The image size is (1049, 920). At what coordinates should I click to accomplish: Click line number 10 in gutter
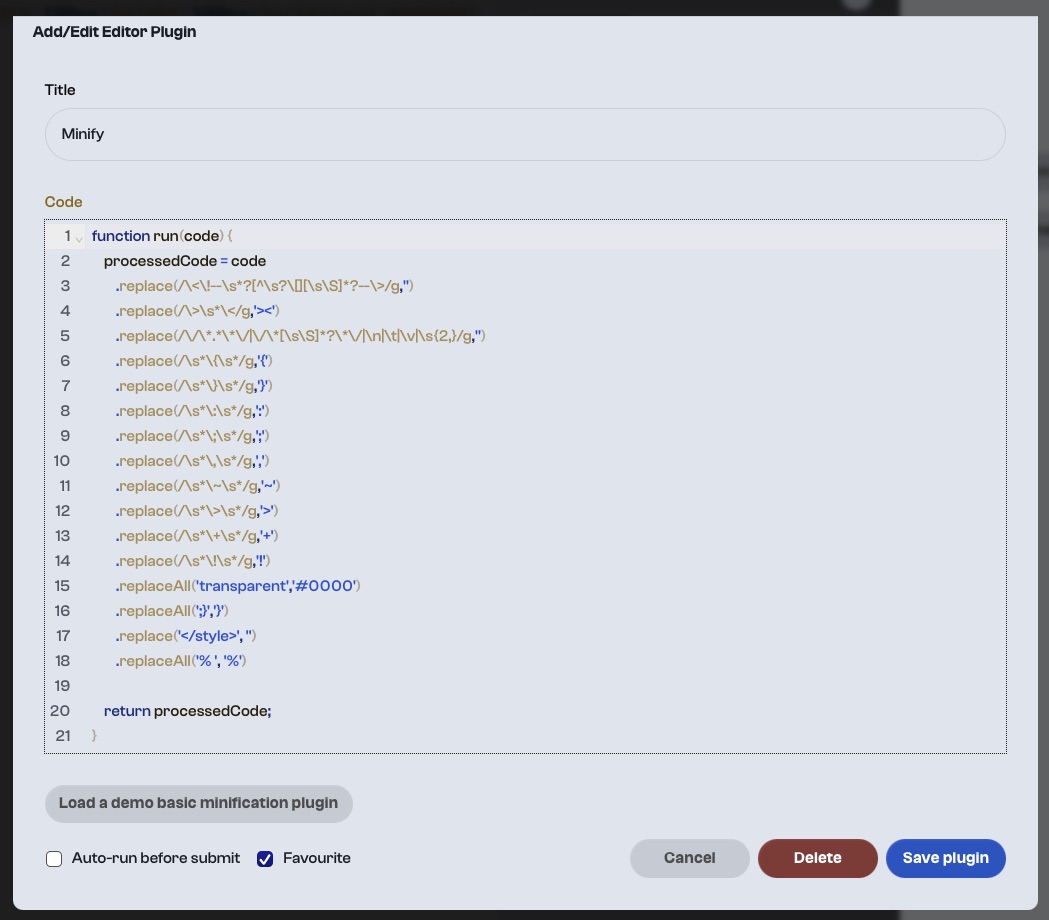click(62, 461)
